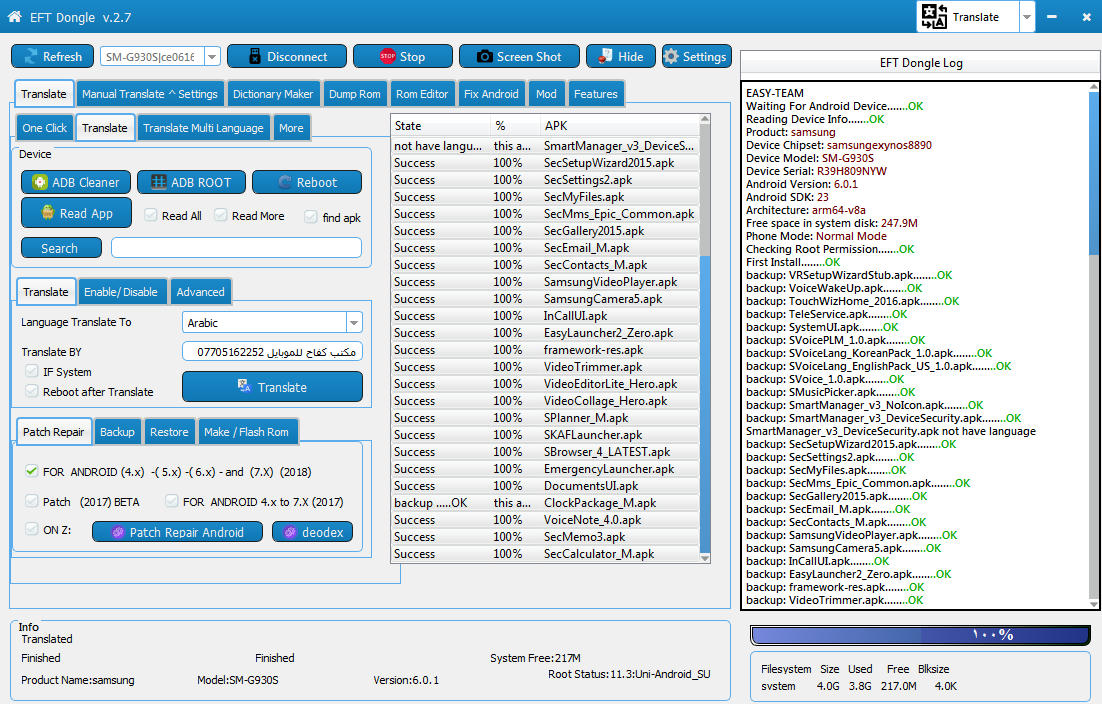Click the red Stop sign icon
1102x704 pixels.
point(387,56)
